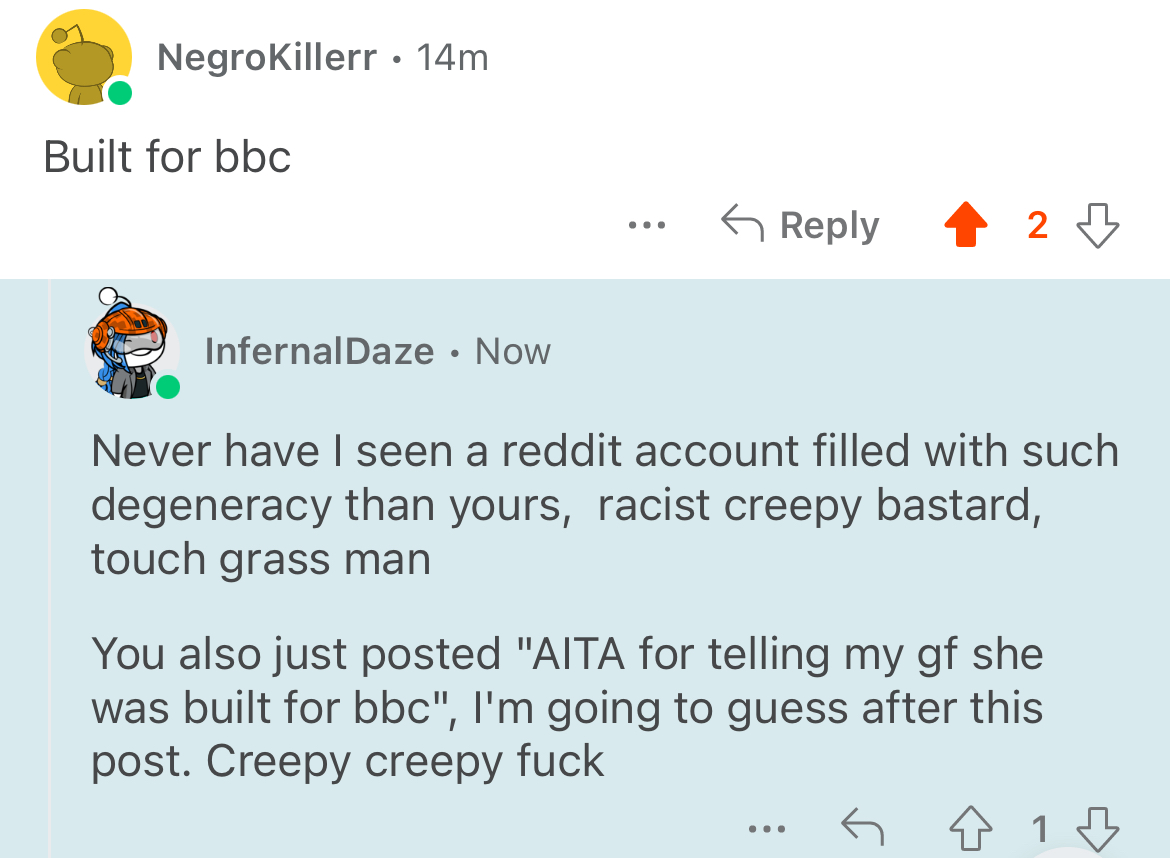Tap the 'You also just posted' paragraph
Screen dimensions: 1170x858
click(x=567, y=708)
